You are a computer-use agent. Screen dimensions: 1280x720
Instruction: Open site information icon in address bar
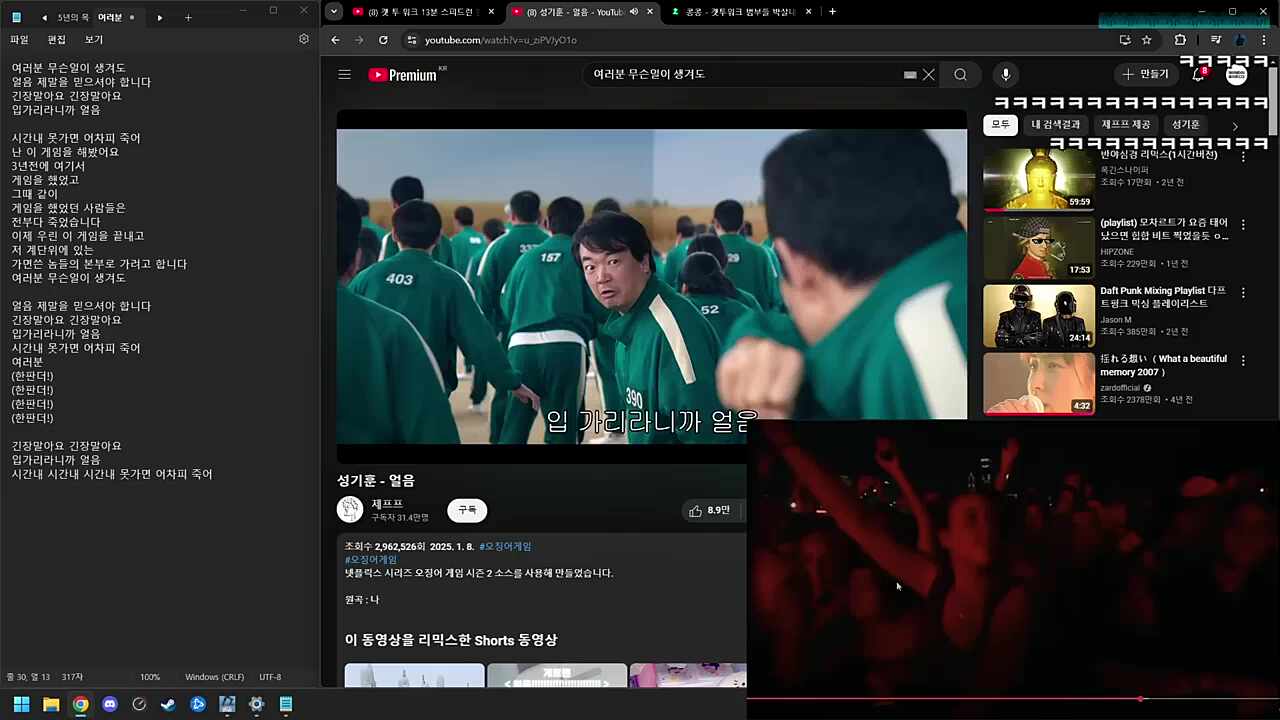point(411,40)
